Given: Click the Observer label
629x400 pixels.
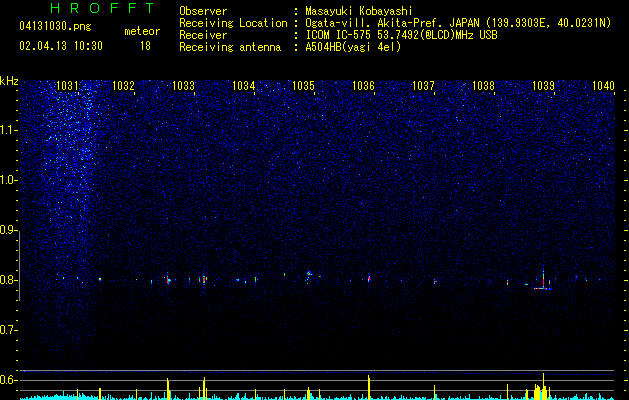Looking at the screenshot, I should tap(203, 11).
